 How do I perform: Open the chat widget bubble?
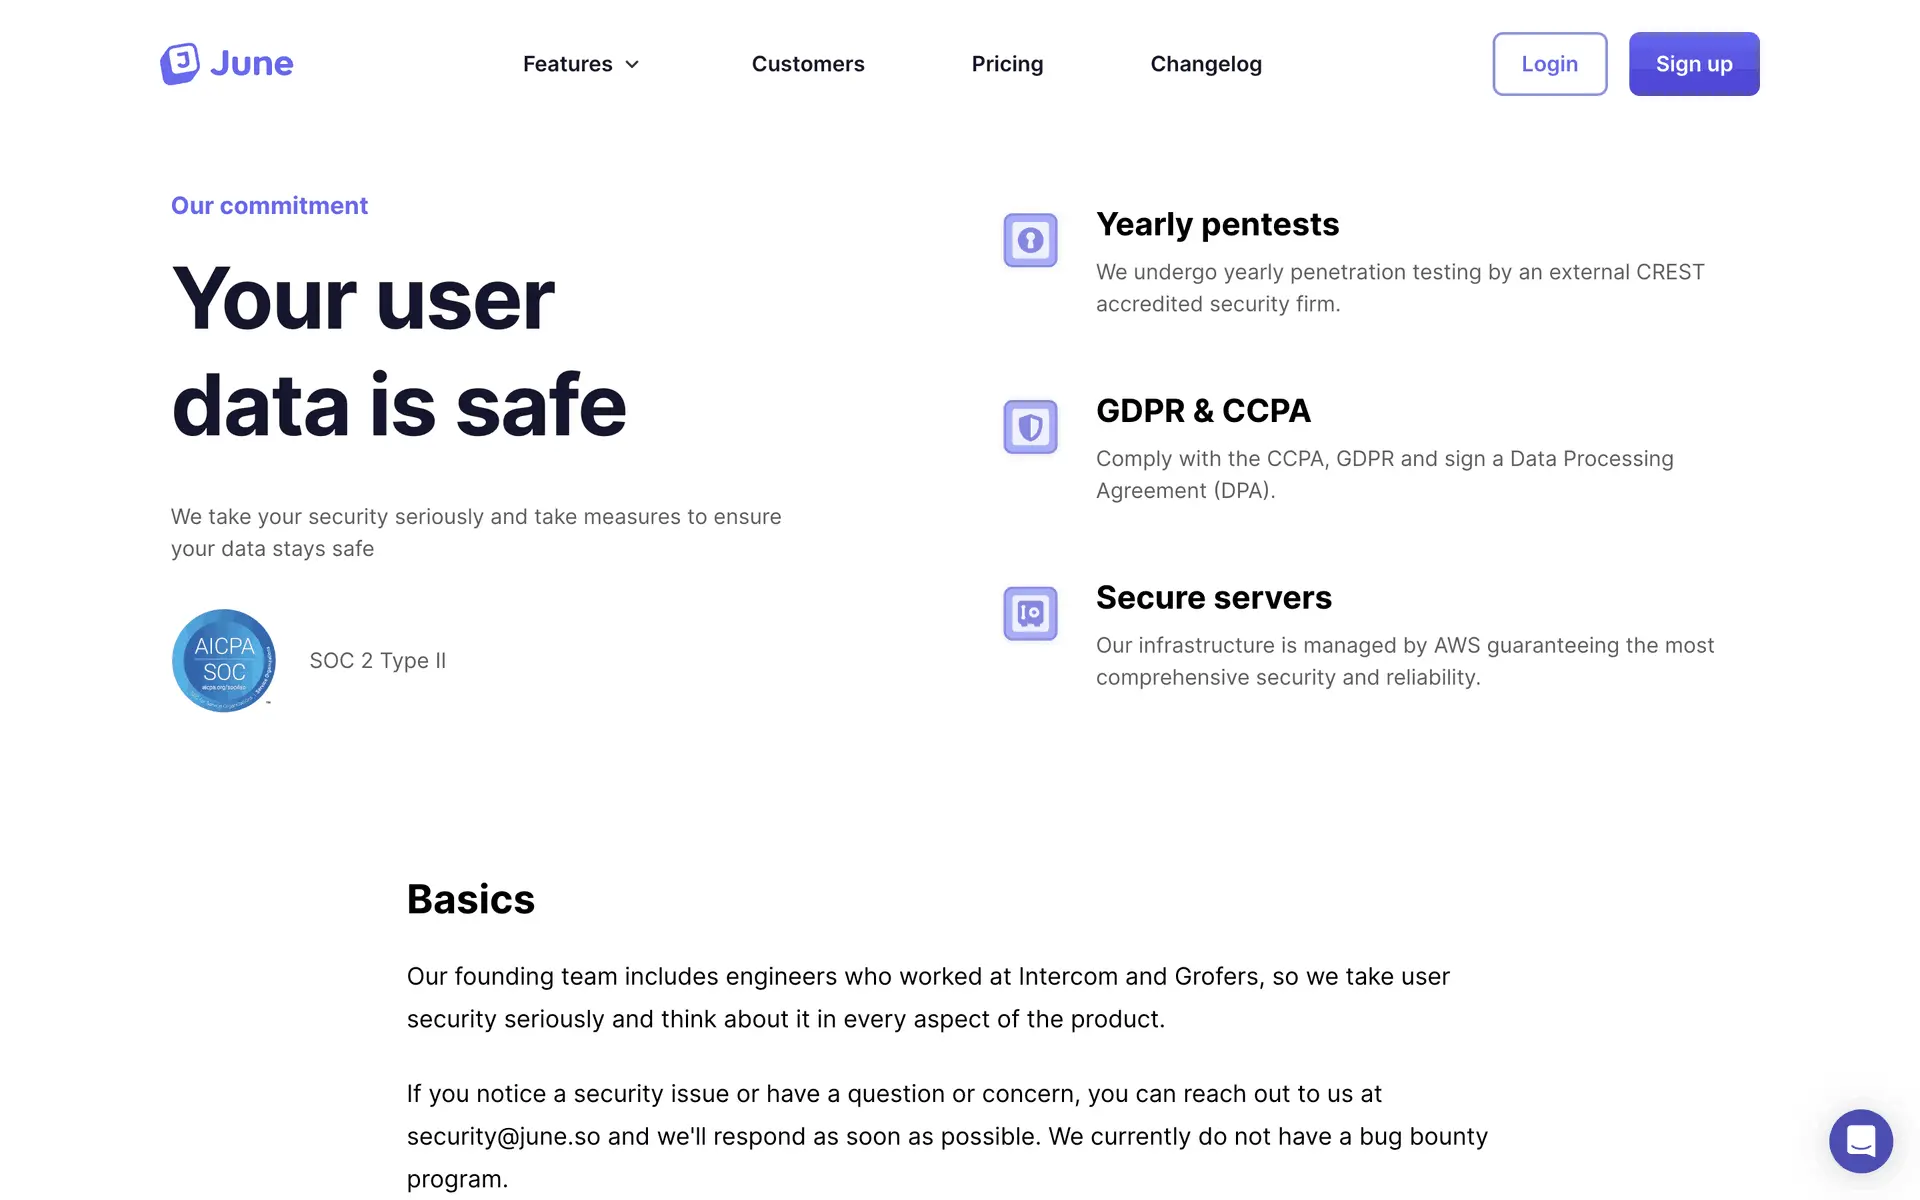click(x=1860, y=1140)
